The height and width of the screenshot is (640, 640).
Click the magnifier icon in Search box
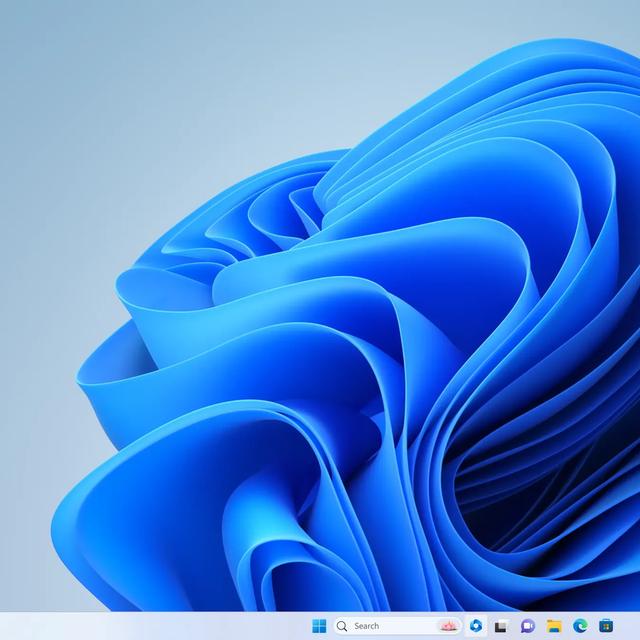[342, 626]
